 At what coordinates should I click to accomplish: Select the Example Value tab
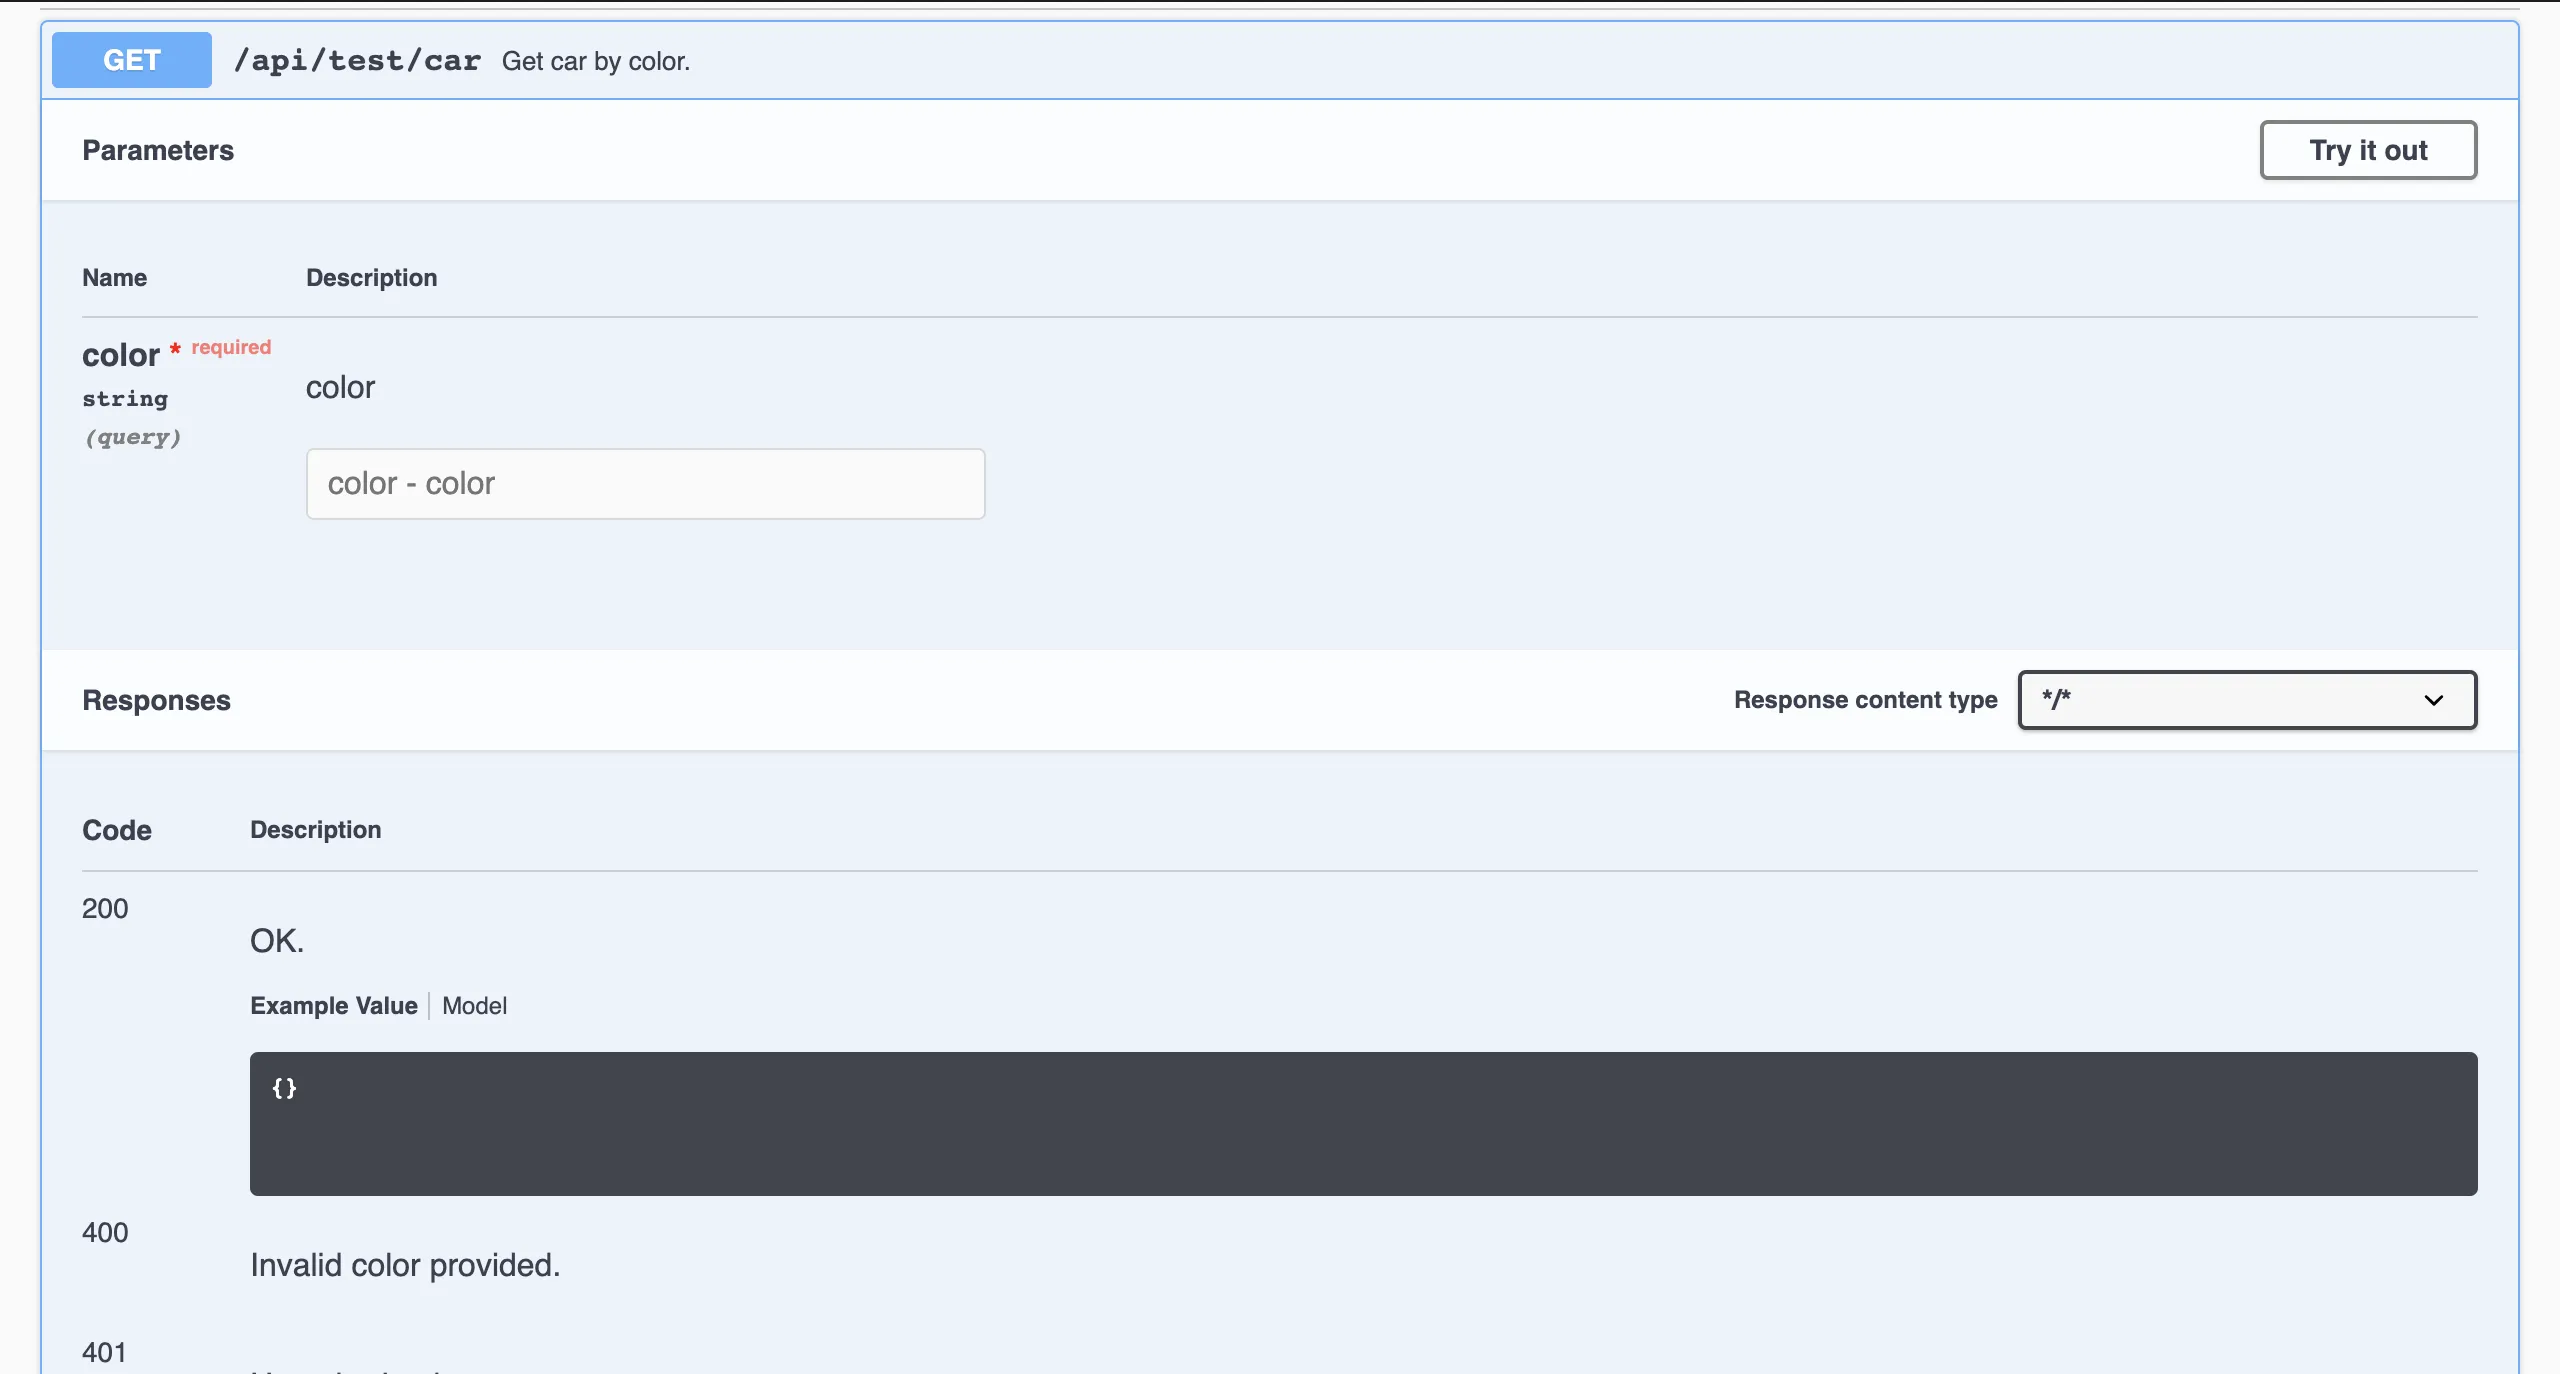334,1006
